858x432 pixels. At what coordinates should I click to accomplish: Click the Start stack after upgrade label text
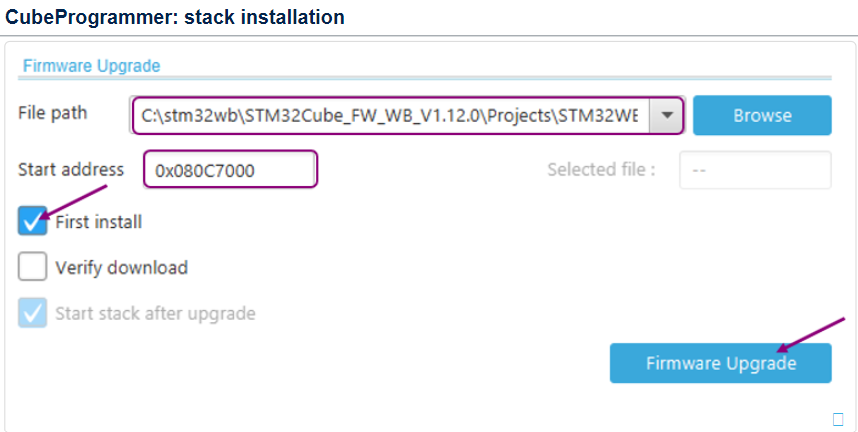(x=155, y=314)
